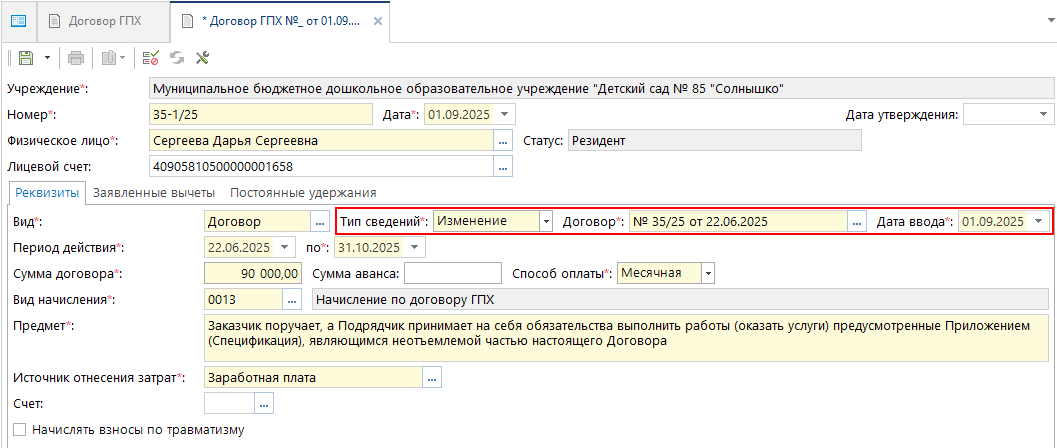
Task: Click the start date 22.06.2025 field
Action: [240, 247]
